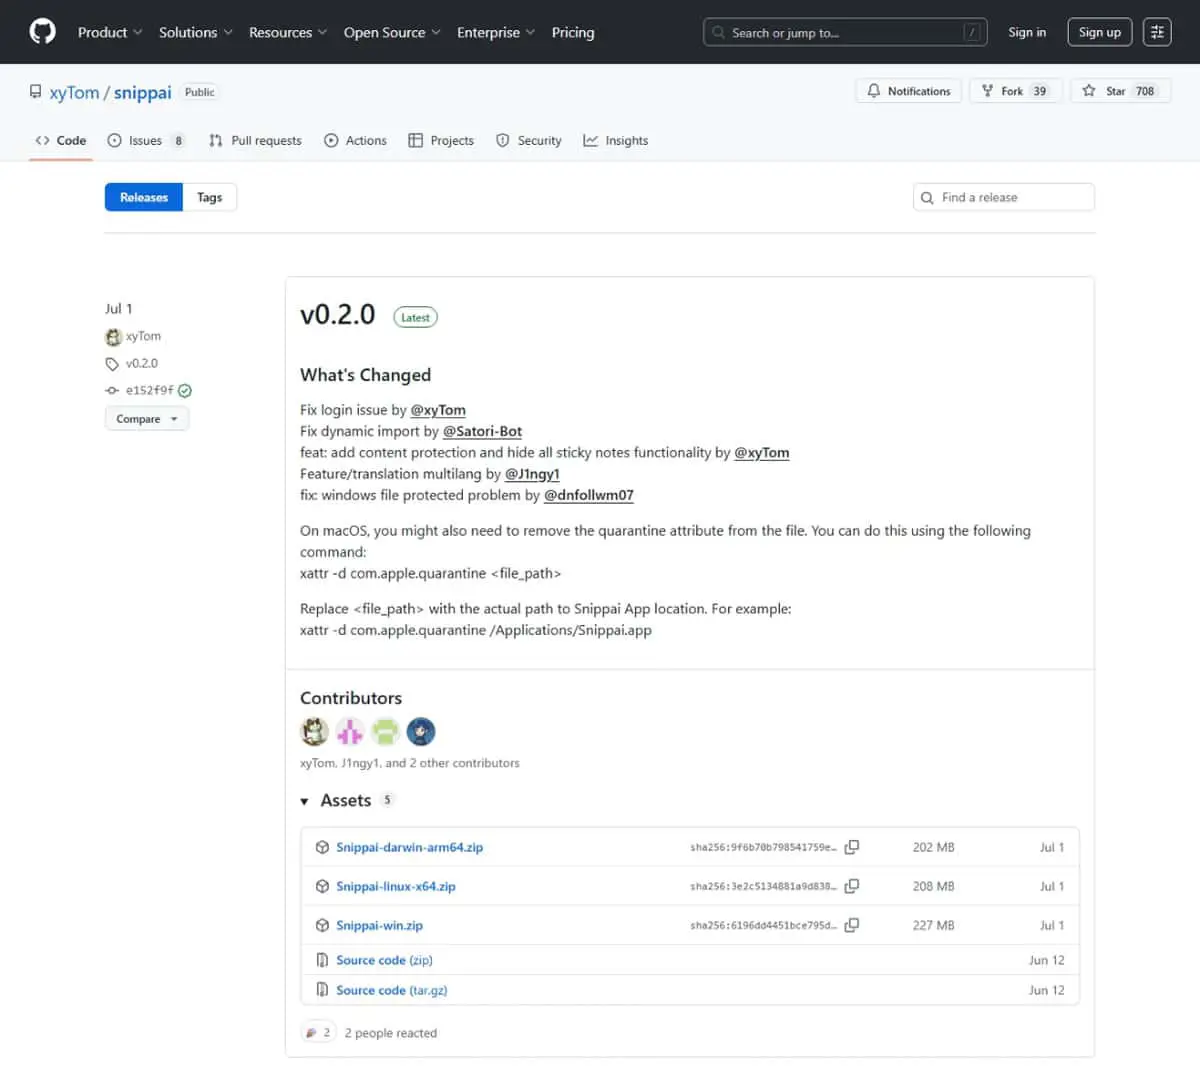The image size is (1200, 1079).
Task: Open the Compare dropdown
Action: pos(147,419)
